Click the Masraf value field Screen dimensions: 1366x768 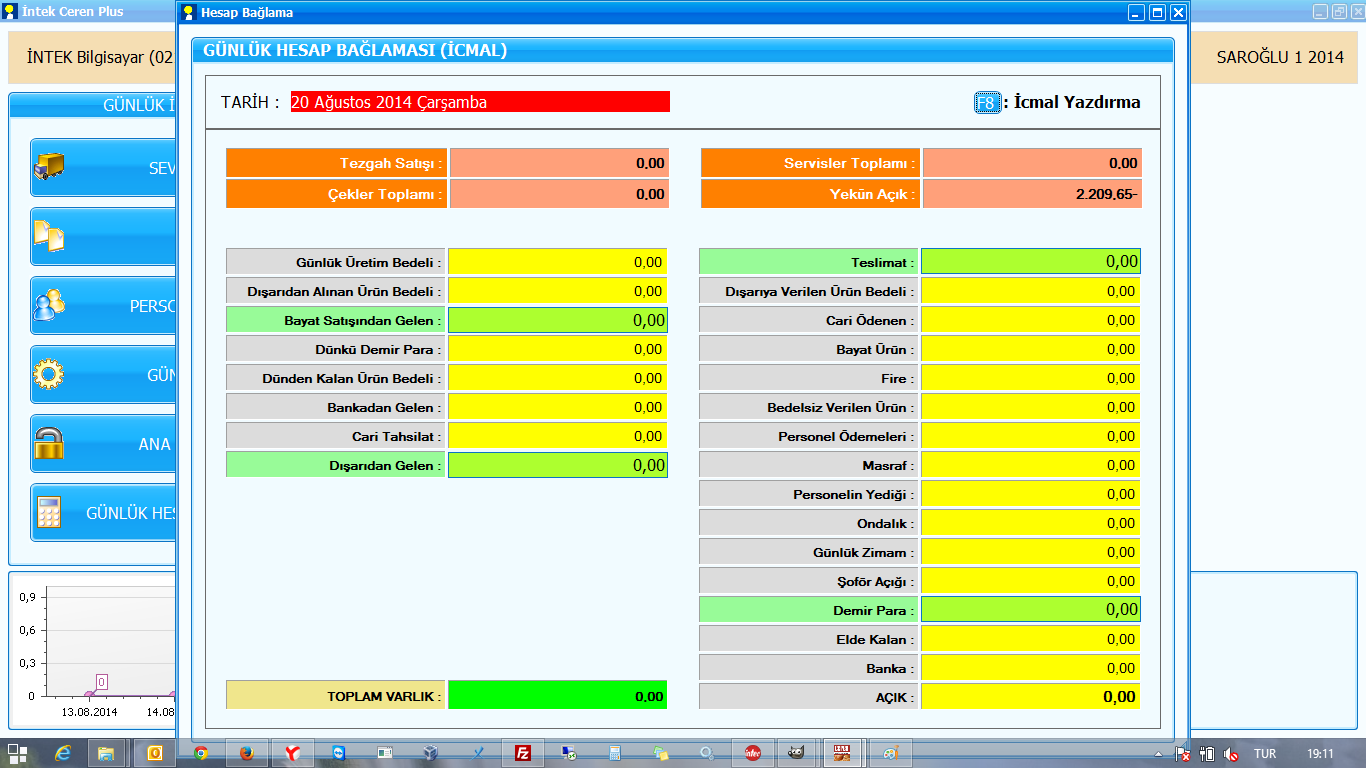[1030, 465]
